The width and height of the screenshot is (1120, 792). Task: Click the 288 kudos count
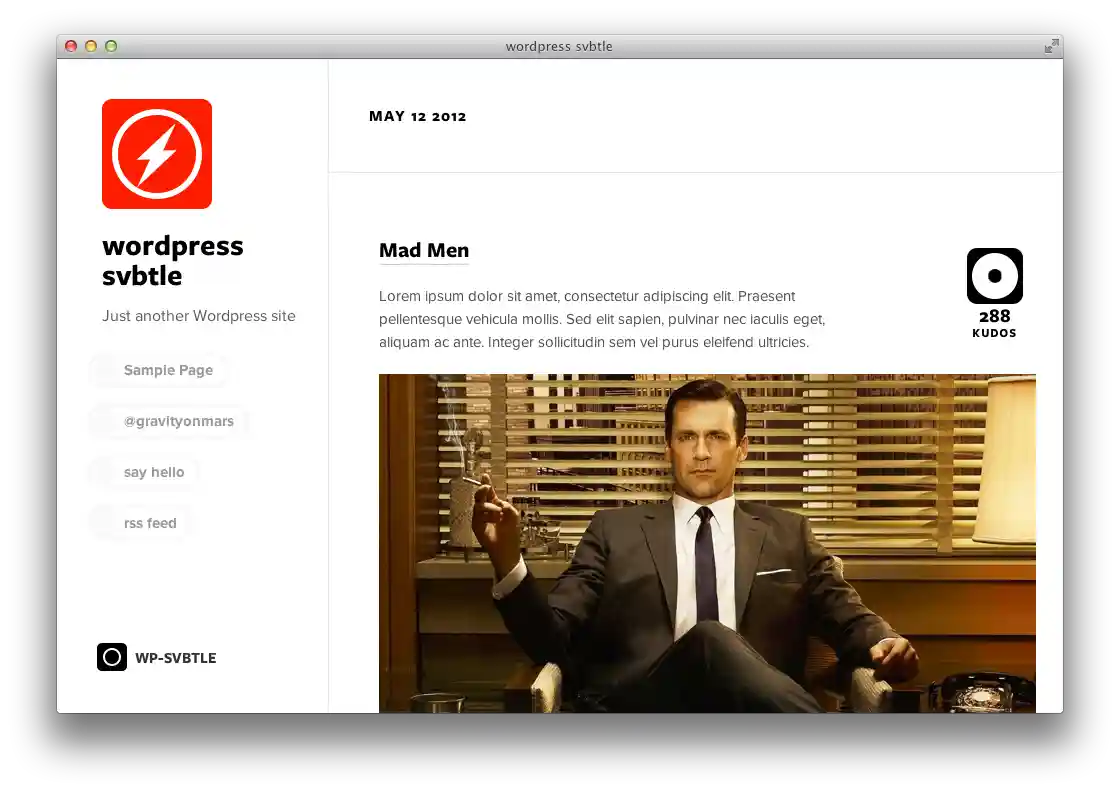coord(994,316)
